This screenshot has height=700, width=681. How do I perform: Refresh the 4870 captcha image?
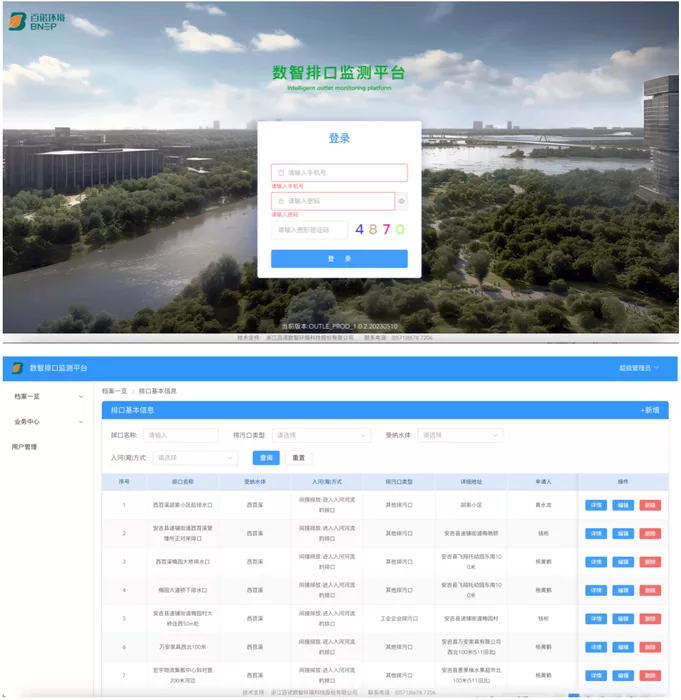[380, 229]
